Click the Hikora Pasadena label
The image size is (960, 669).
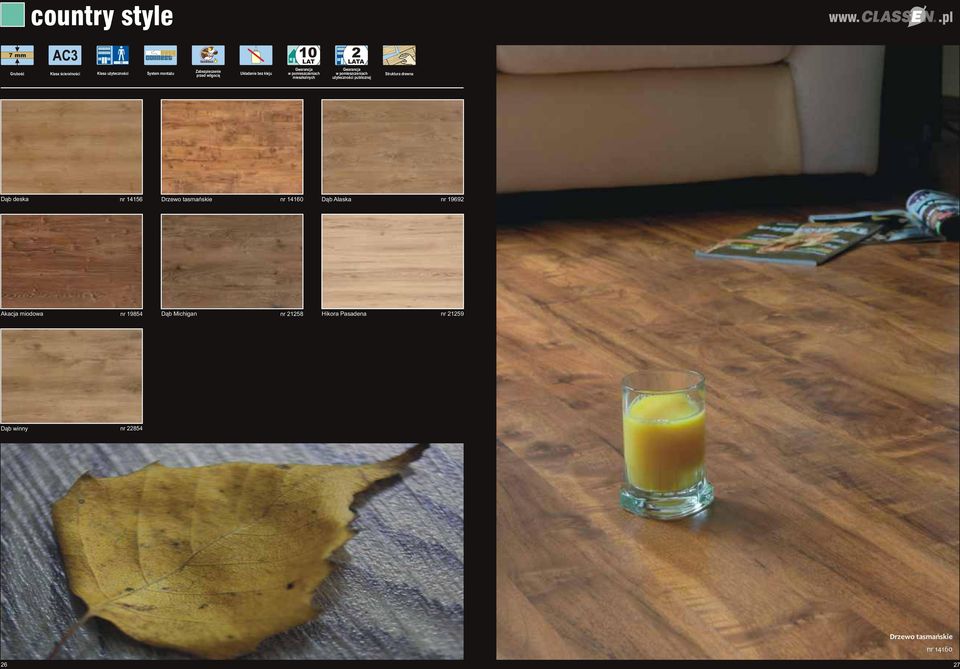[344, 314]
